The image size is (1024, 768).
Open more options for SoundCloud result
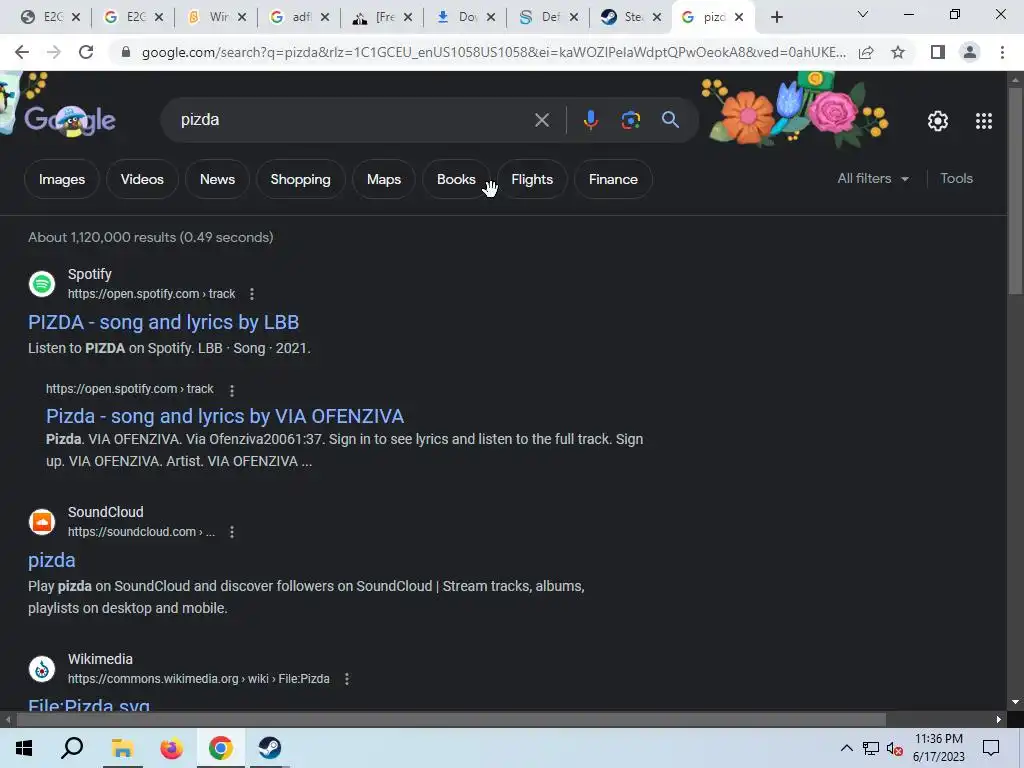click(x=232, y=532)
